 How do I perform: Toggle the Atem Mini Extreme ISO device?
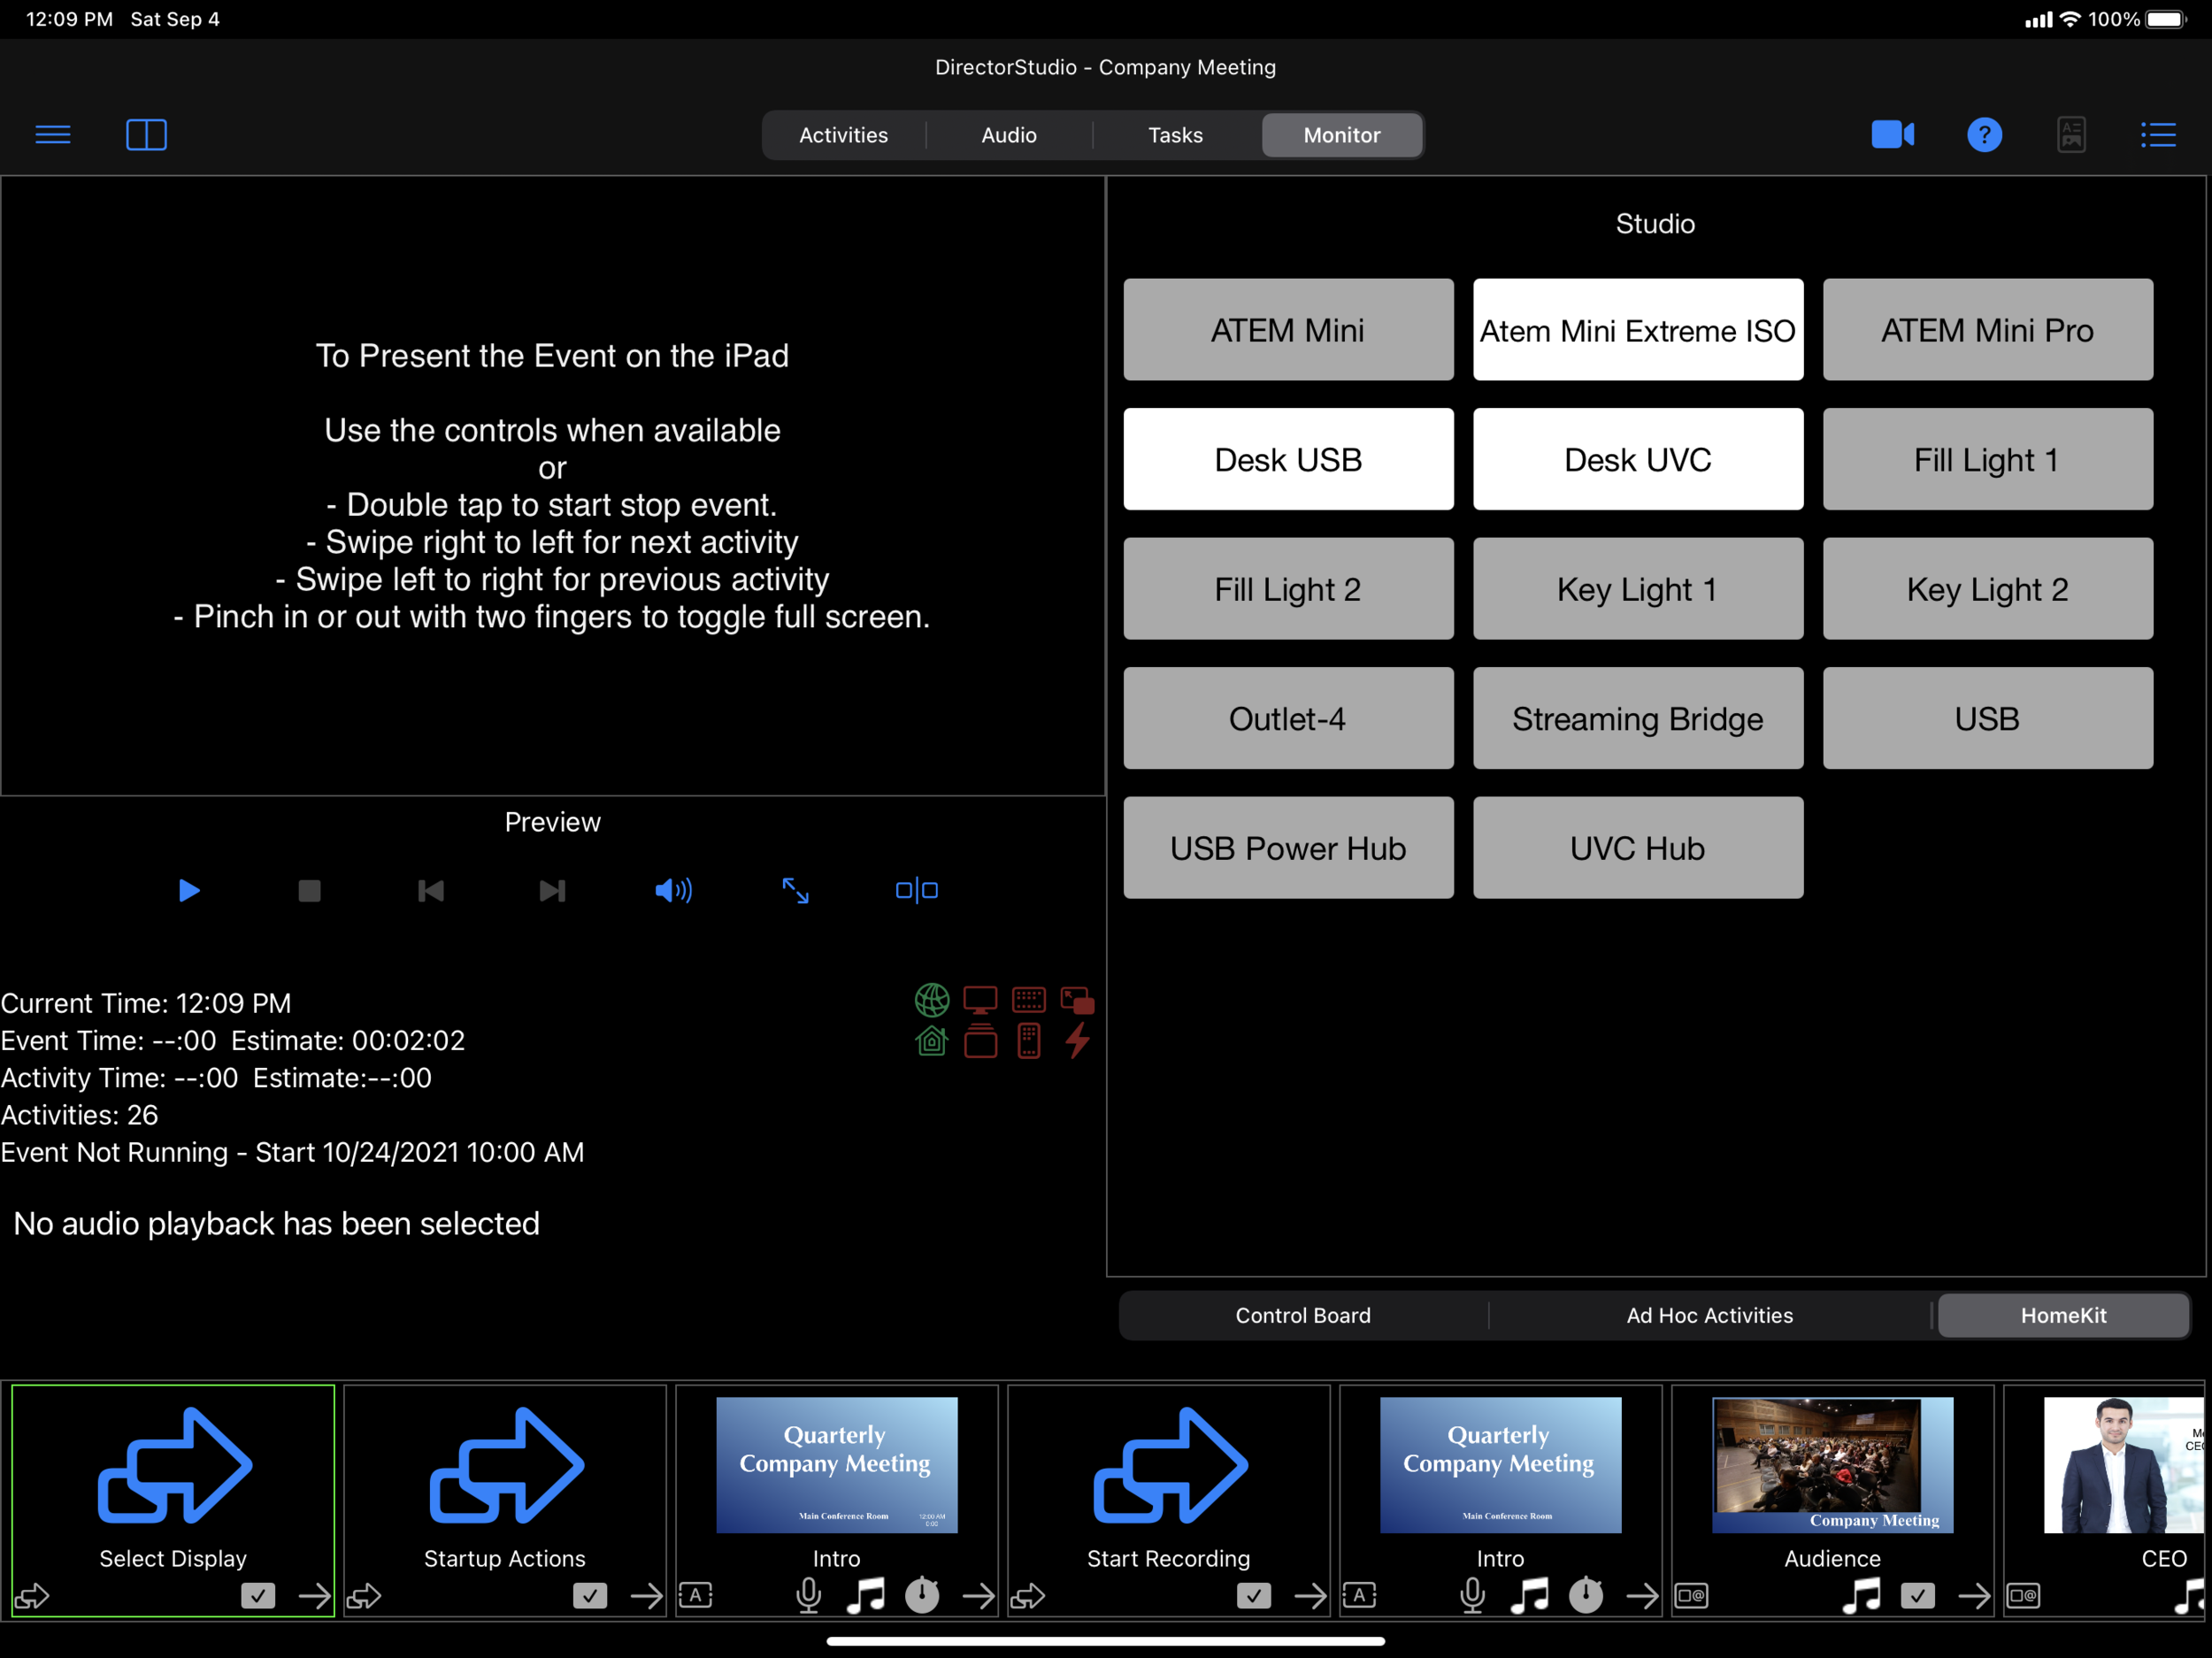click(1637, 330)
